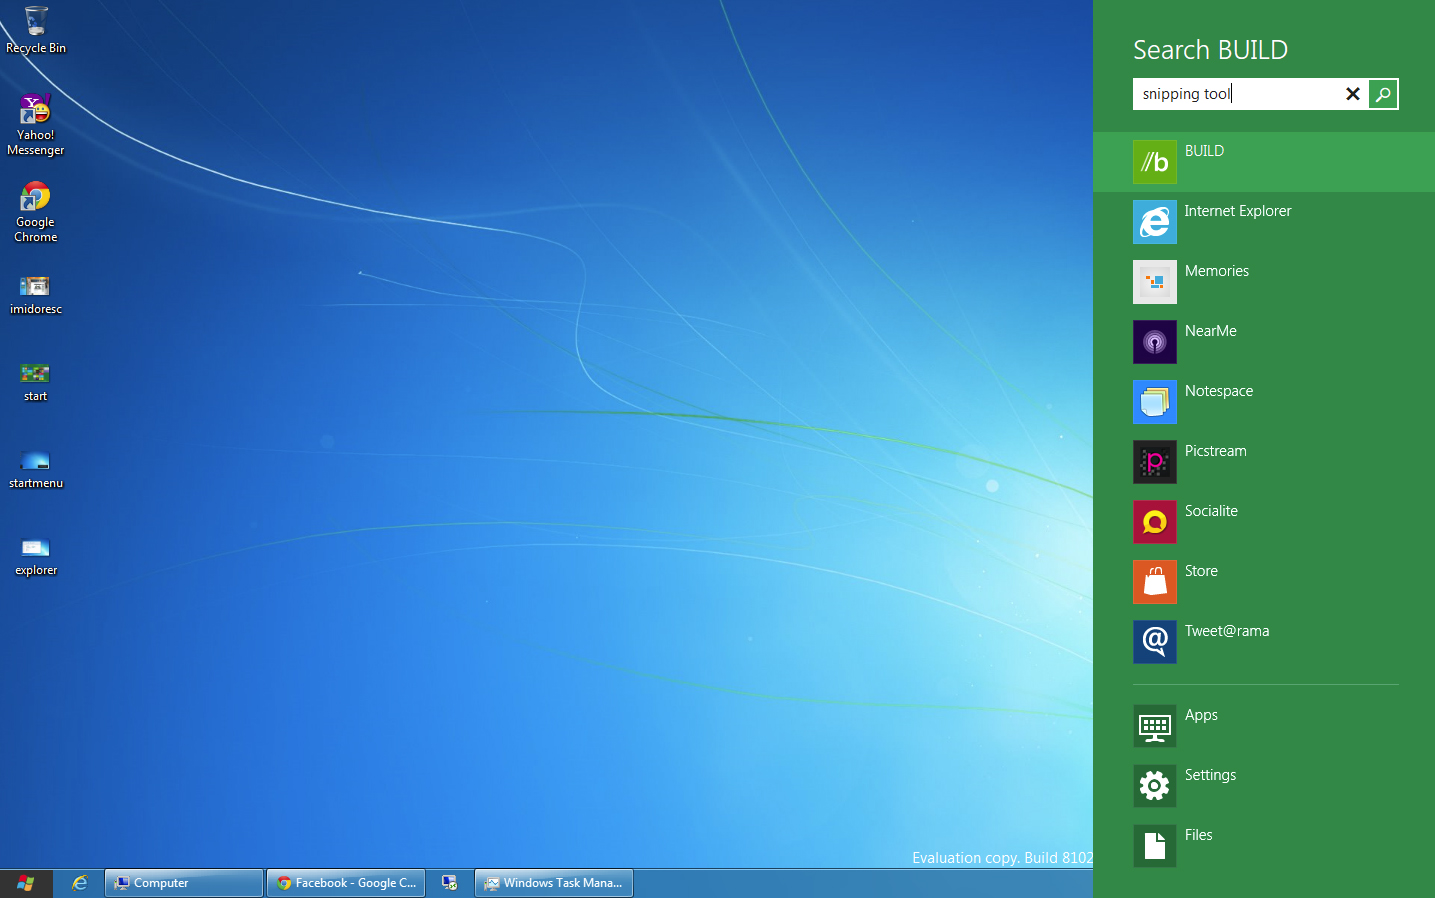The width and height of the screenshot is (1435, 898).
Task: Click the 'Memories' text label
Action: point(1217,271)
